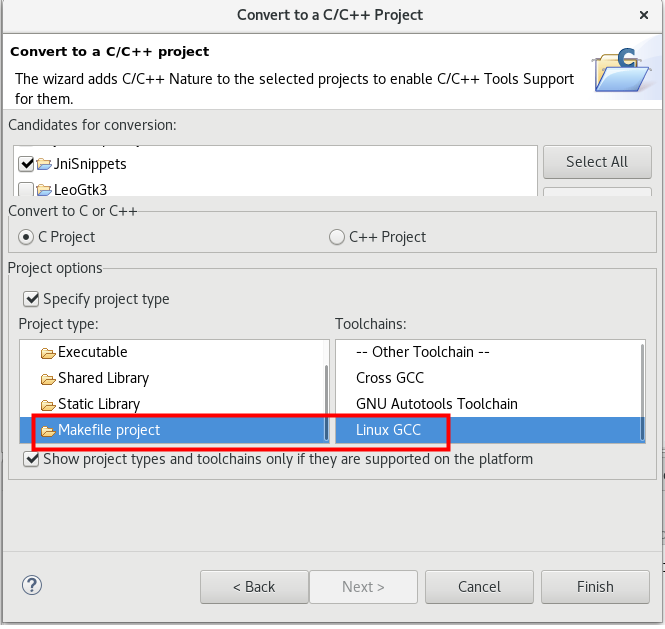
Task: Select Cross GCC in the toolchains list
Action: 390,378
